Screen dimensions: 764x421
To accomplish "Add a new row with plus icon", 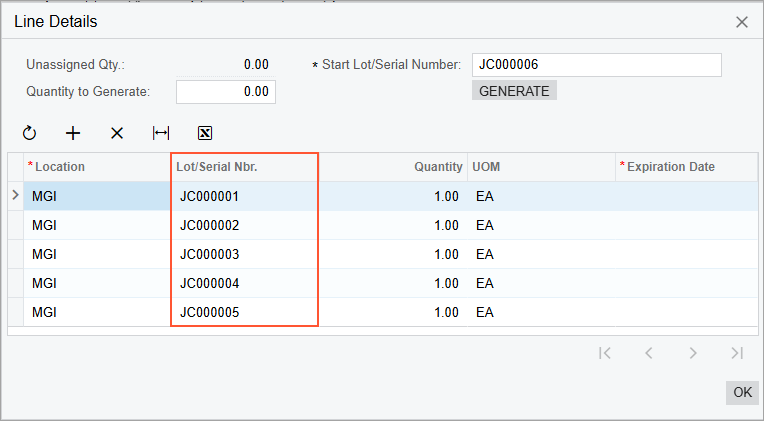I will (x=73, y=133).
